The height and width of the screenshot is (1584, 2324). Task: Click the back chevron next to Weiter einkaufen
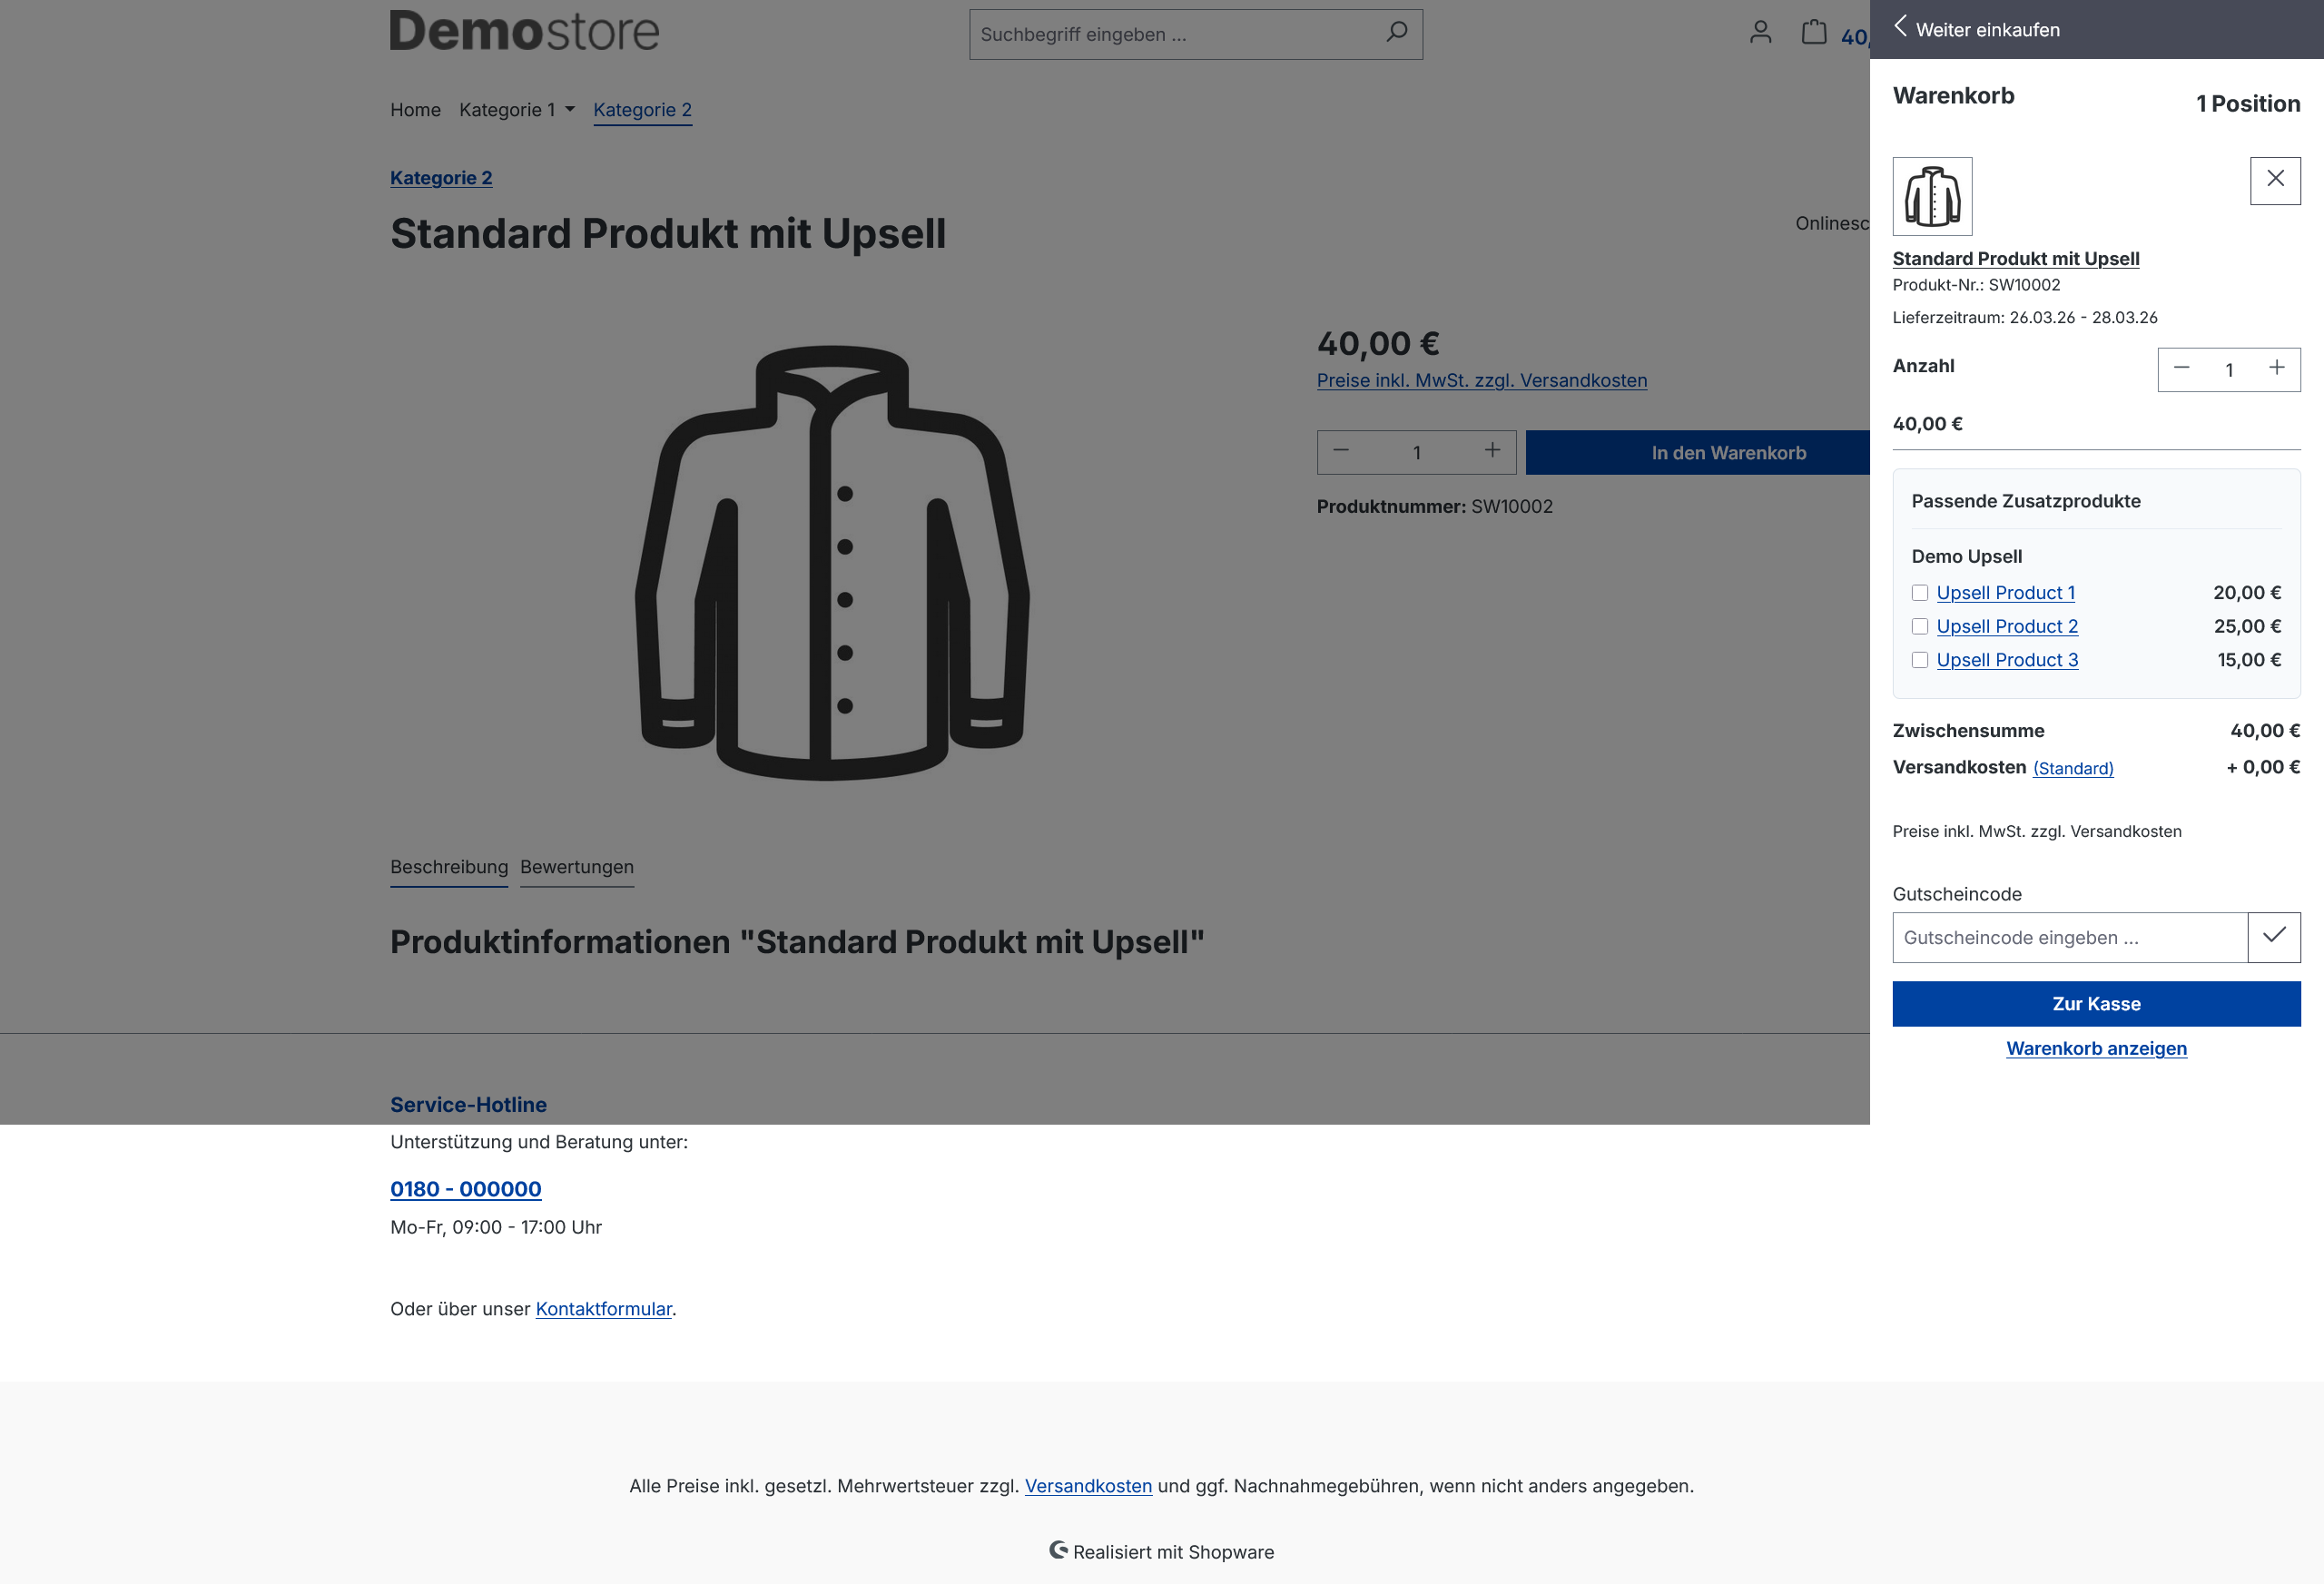tap(1900, 28)
